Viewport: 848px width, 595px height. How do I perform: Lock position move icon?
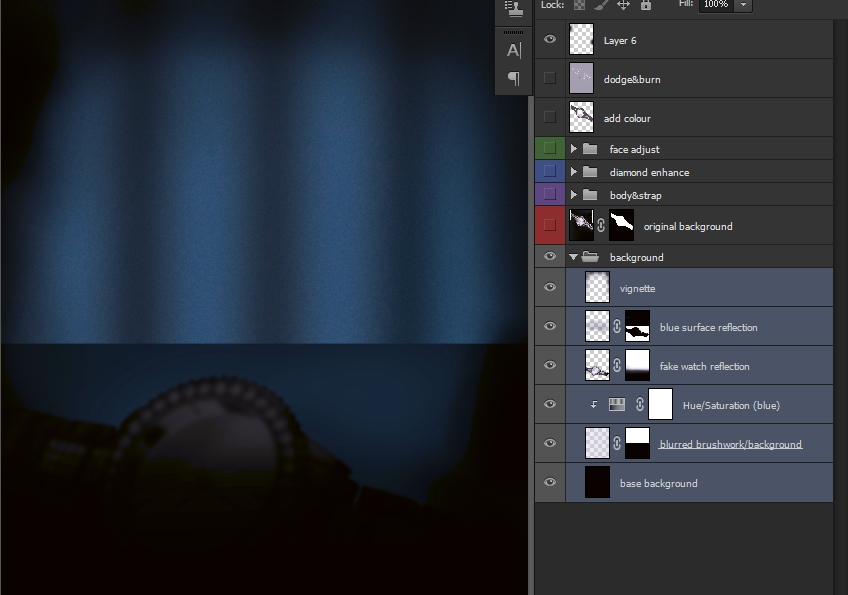click(623, 5)
